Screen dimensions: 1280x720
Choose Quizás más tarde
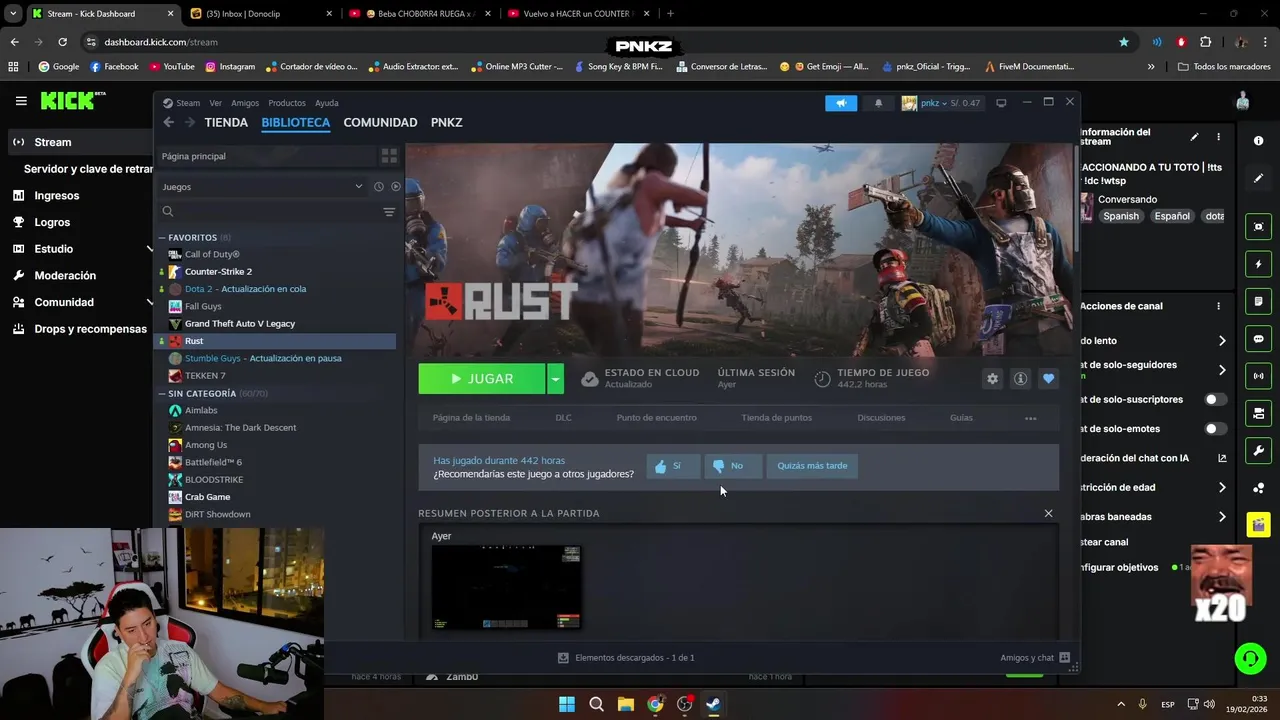tap(812, 466)
